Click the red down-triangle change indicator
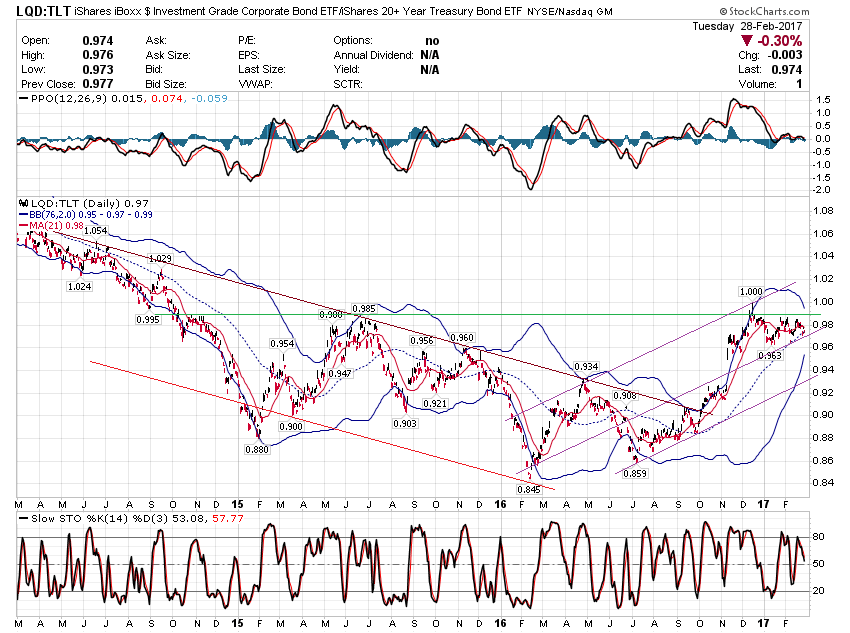Viewport: 850px width, 633px height. click(747, 41)
